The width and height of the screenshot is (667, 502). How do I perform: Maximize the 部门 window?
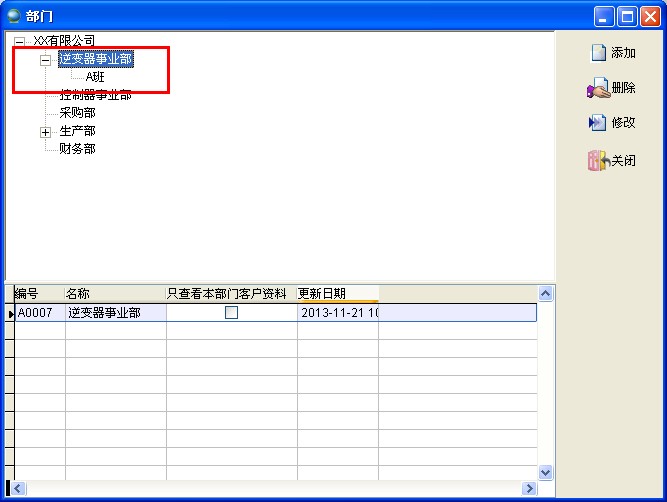(x=627, y=15)
